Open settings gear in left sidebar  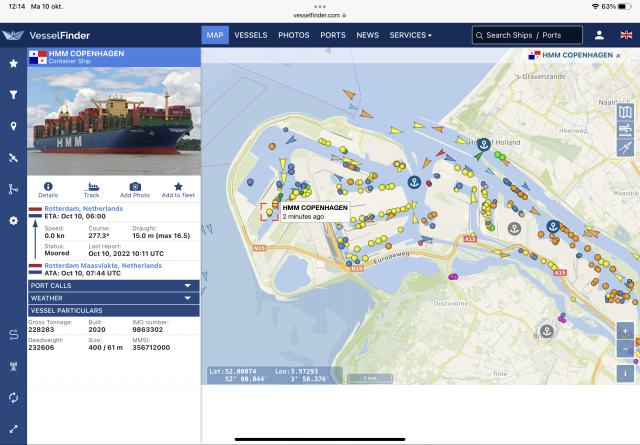pyautogui.click(x=13, y=221)
